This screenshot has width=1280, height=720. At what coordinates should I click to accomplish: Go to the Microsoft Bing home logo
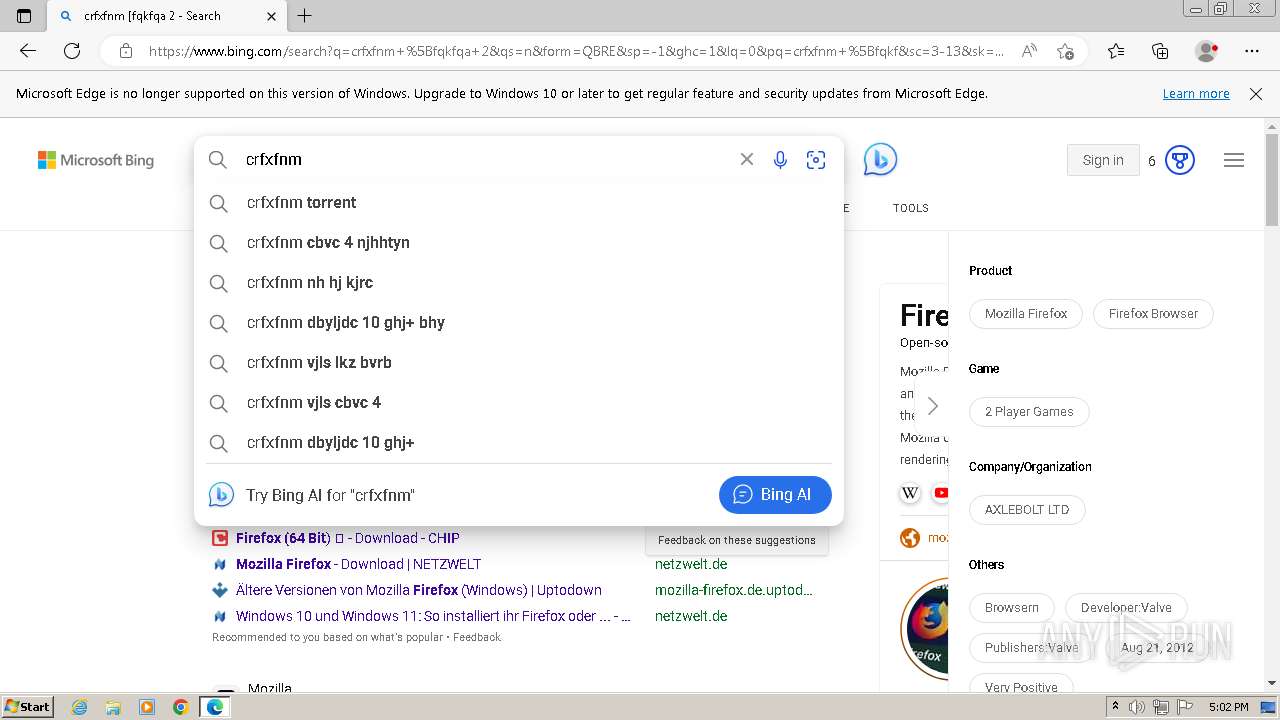(x=96, y=160)
